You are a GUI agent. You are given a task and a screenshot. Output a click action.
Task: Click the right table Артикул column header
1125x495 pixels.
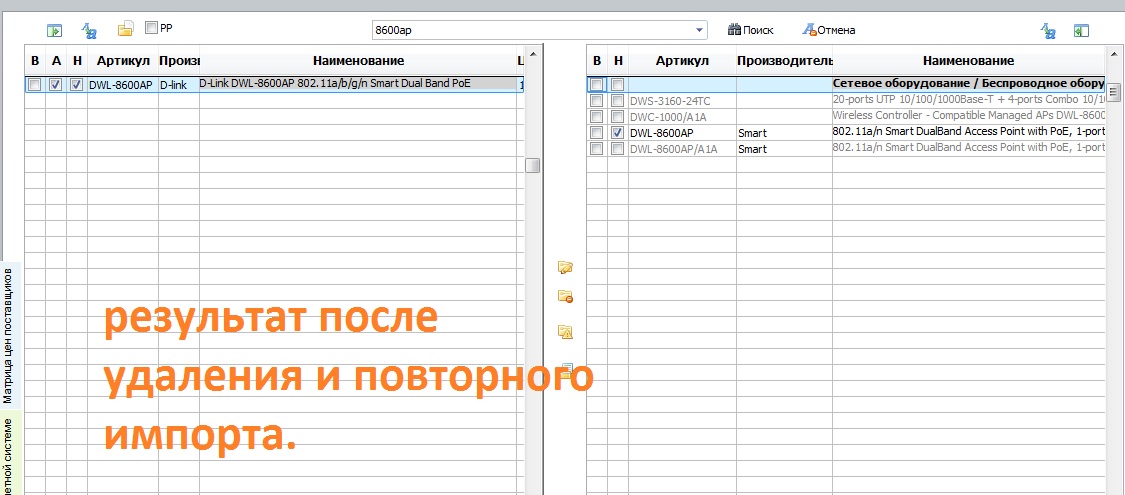pyautogui.click(x=682, y=61)
